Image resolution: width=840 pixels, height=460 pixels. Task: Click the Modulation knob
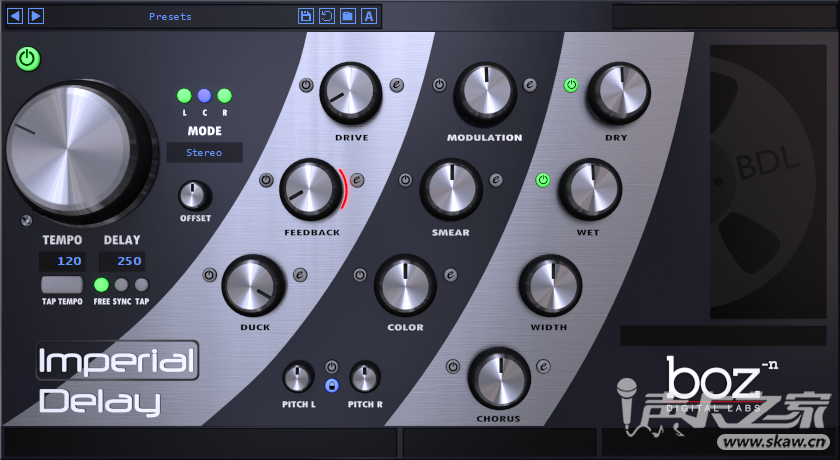[x=485, y=93]
